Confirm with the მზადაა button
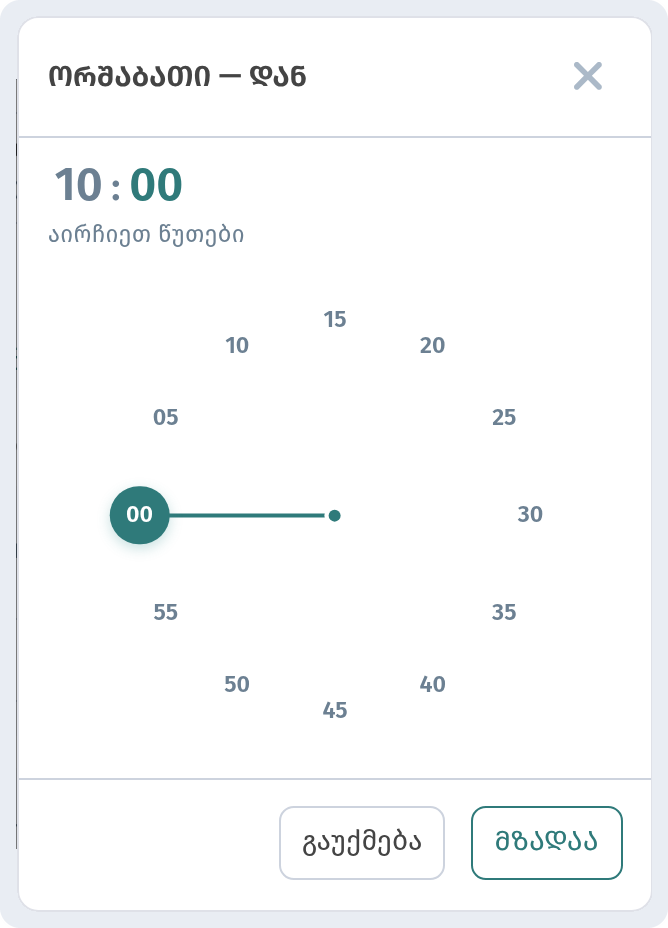668x928 pixels. [x=547, y=843]
